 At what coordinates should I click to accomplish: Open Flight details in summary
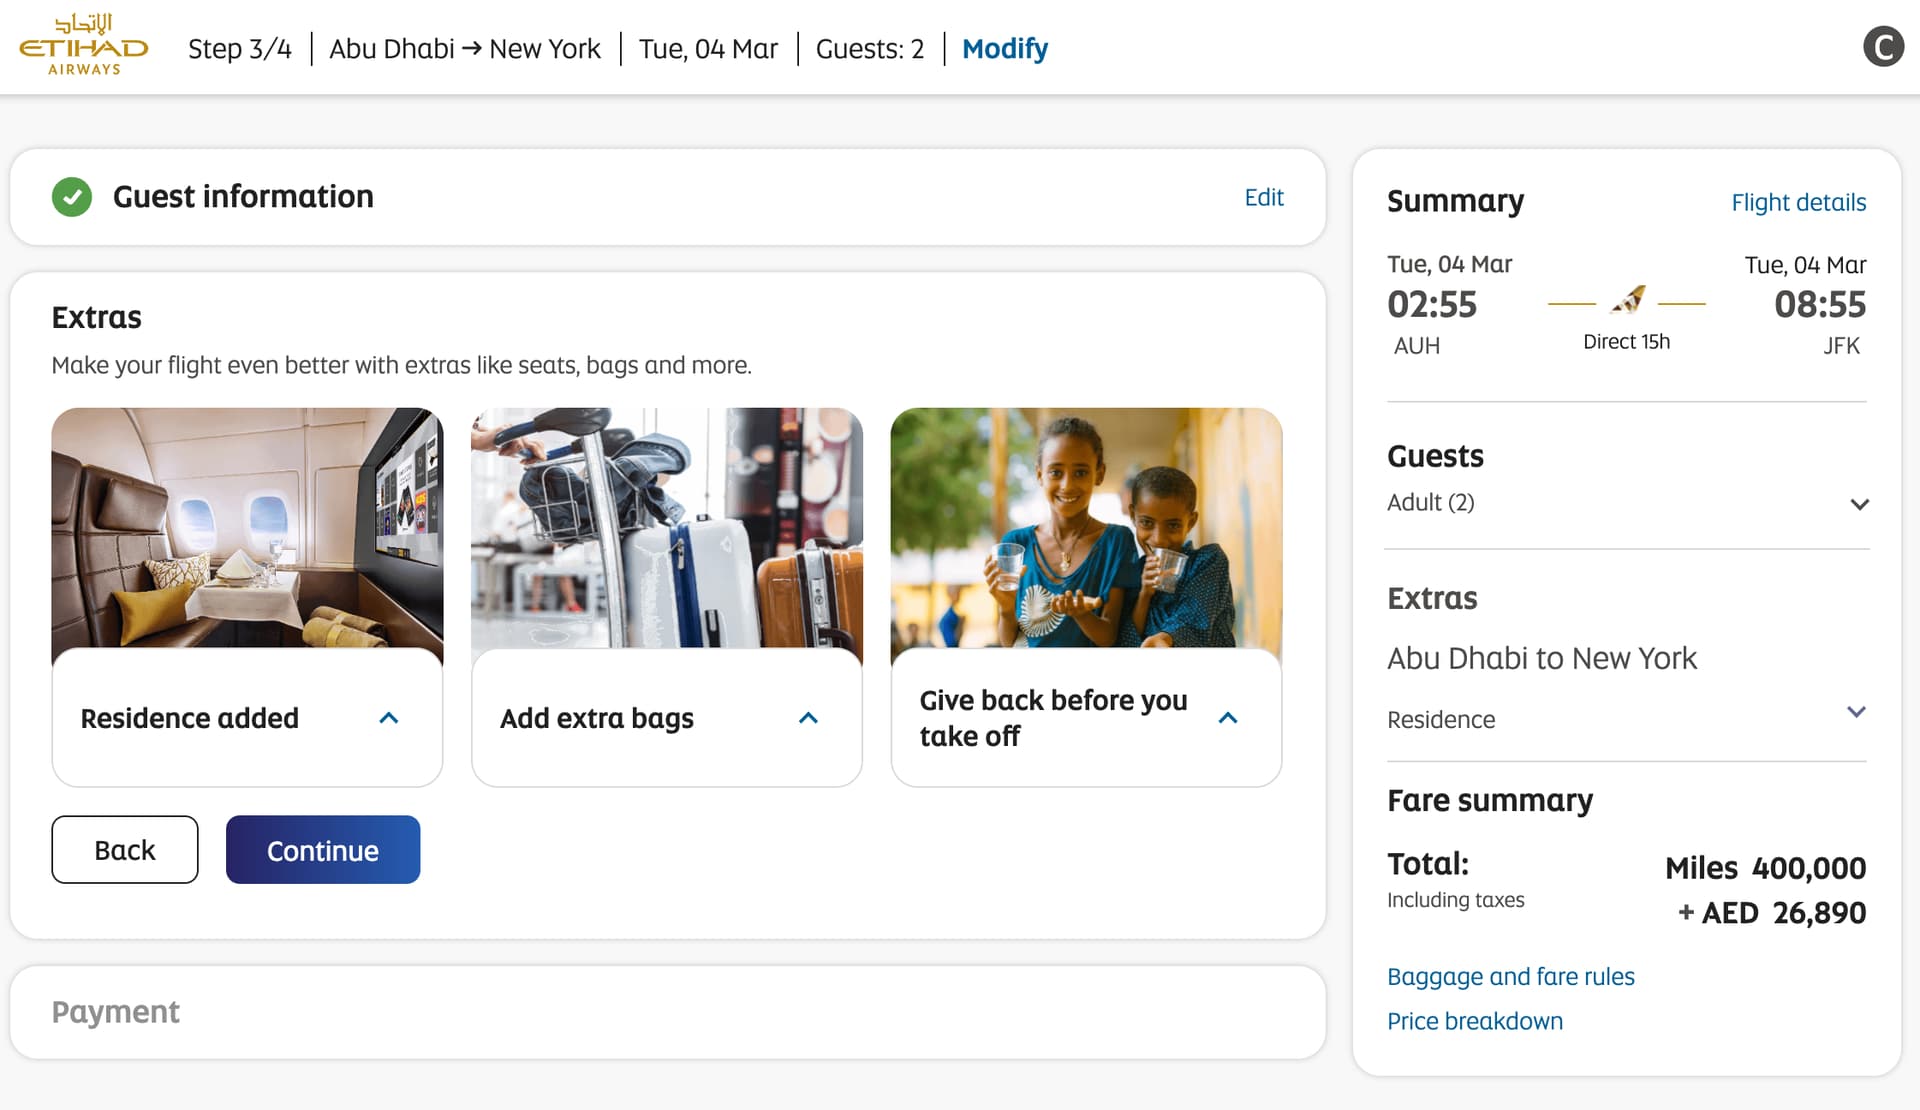(1797, 202)
